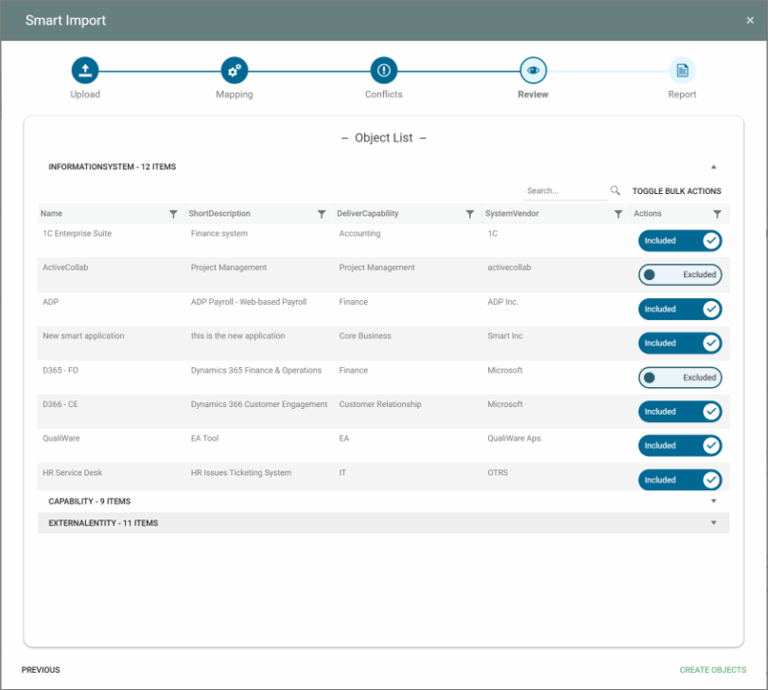Image resolution: width=768 pixels, height=690 pixels.
Task: Expand the Capability - 9 Items section
Action: pos(713,501)
